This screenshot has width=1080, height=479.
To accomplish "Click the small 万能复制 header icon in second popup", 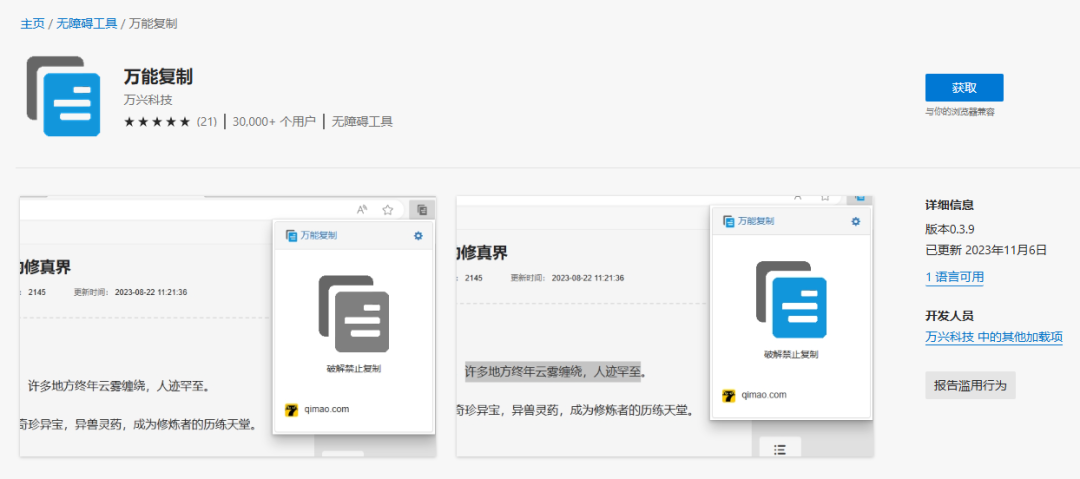I will tap(729, 221).
